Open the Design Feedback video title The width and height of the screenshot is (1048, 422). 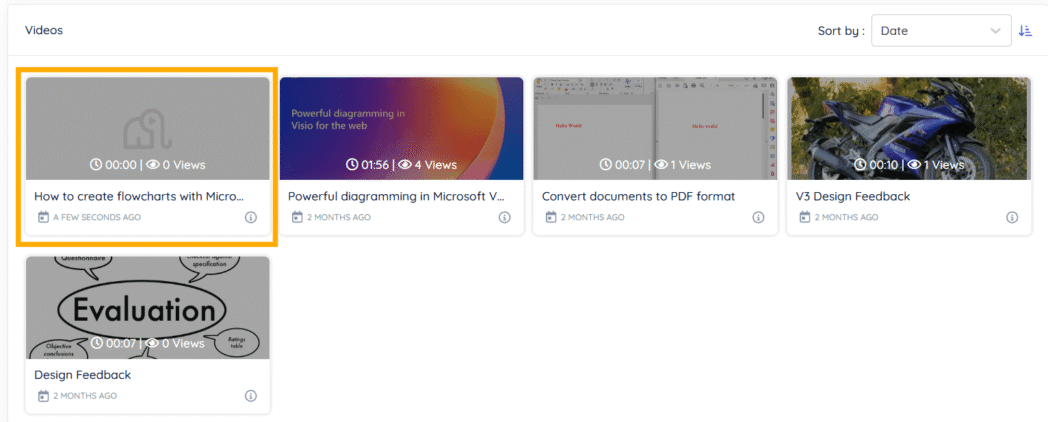point(82,375)
